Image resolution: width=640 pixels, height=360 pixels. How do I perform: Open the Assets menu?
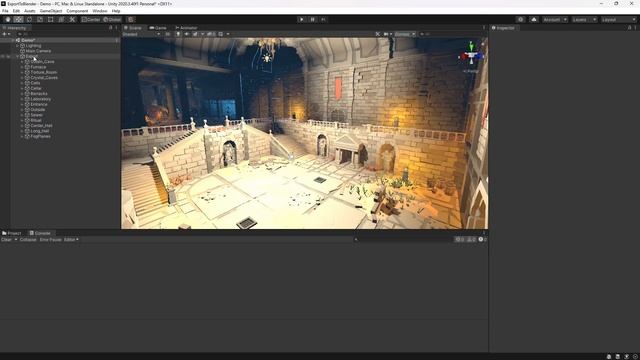(x=30, y=11)
